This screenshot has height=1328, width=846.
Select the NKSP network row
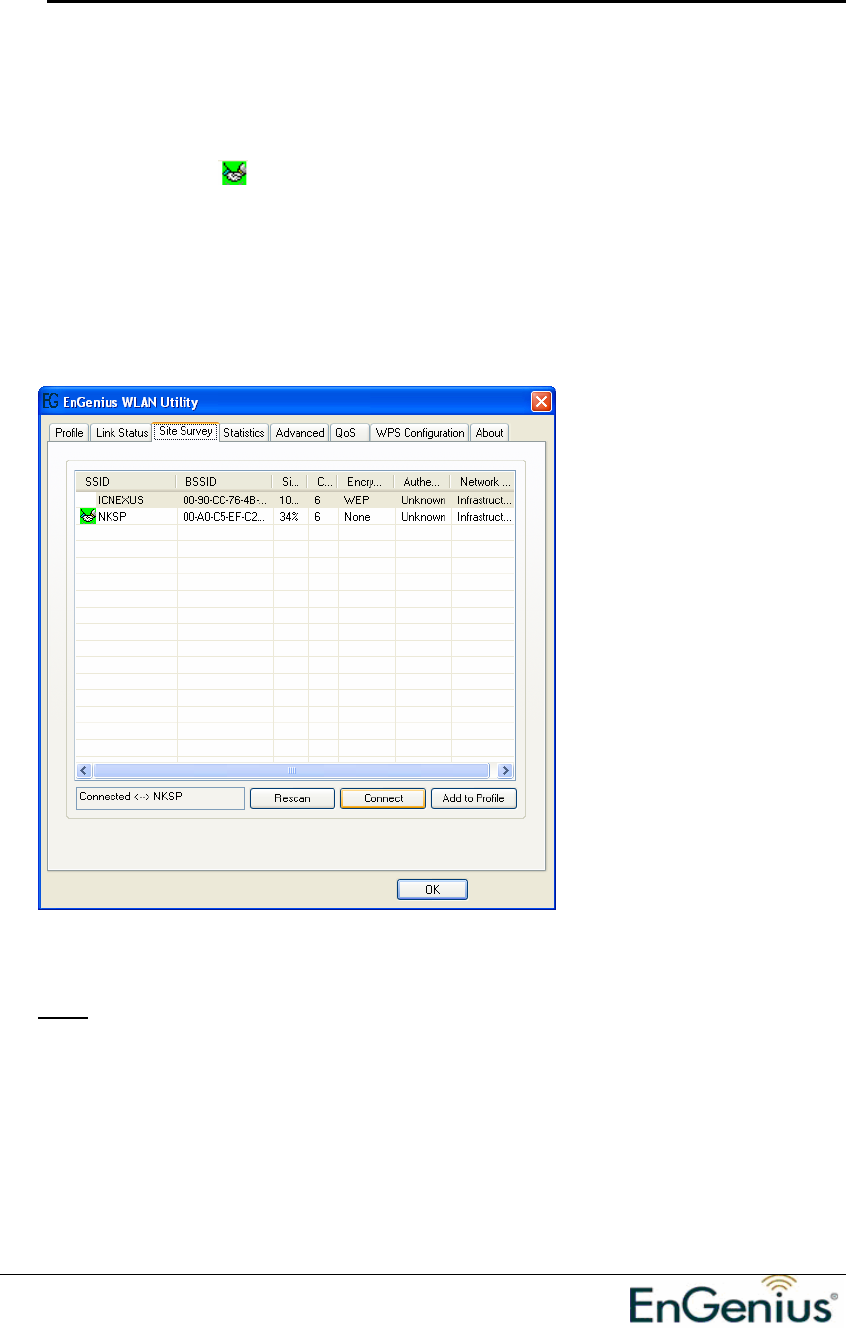point(295,517)
